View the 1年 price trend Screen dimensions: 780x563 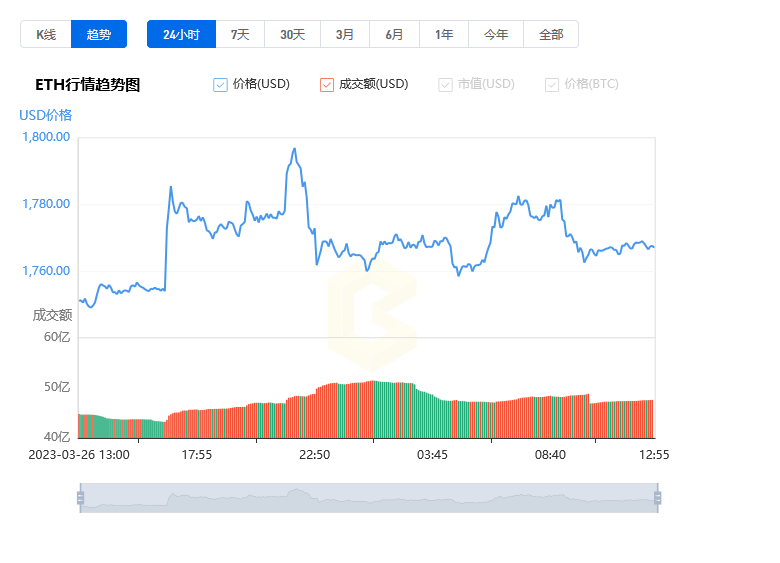point(444,34)
